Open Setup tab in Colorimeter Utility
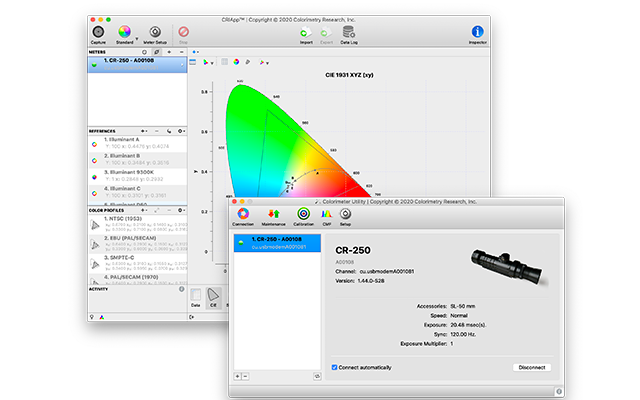 [x=345, y=217]
